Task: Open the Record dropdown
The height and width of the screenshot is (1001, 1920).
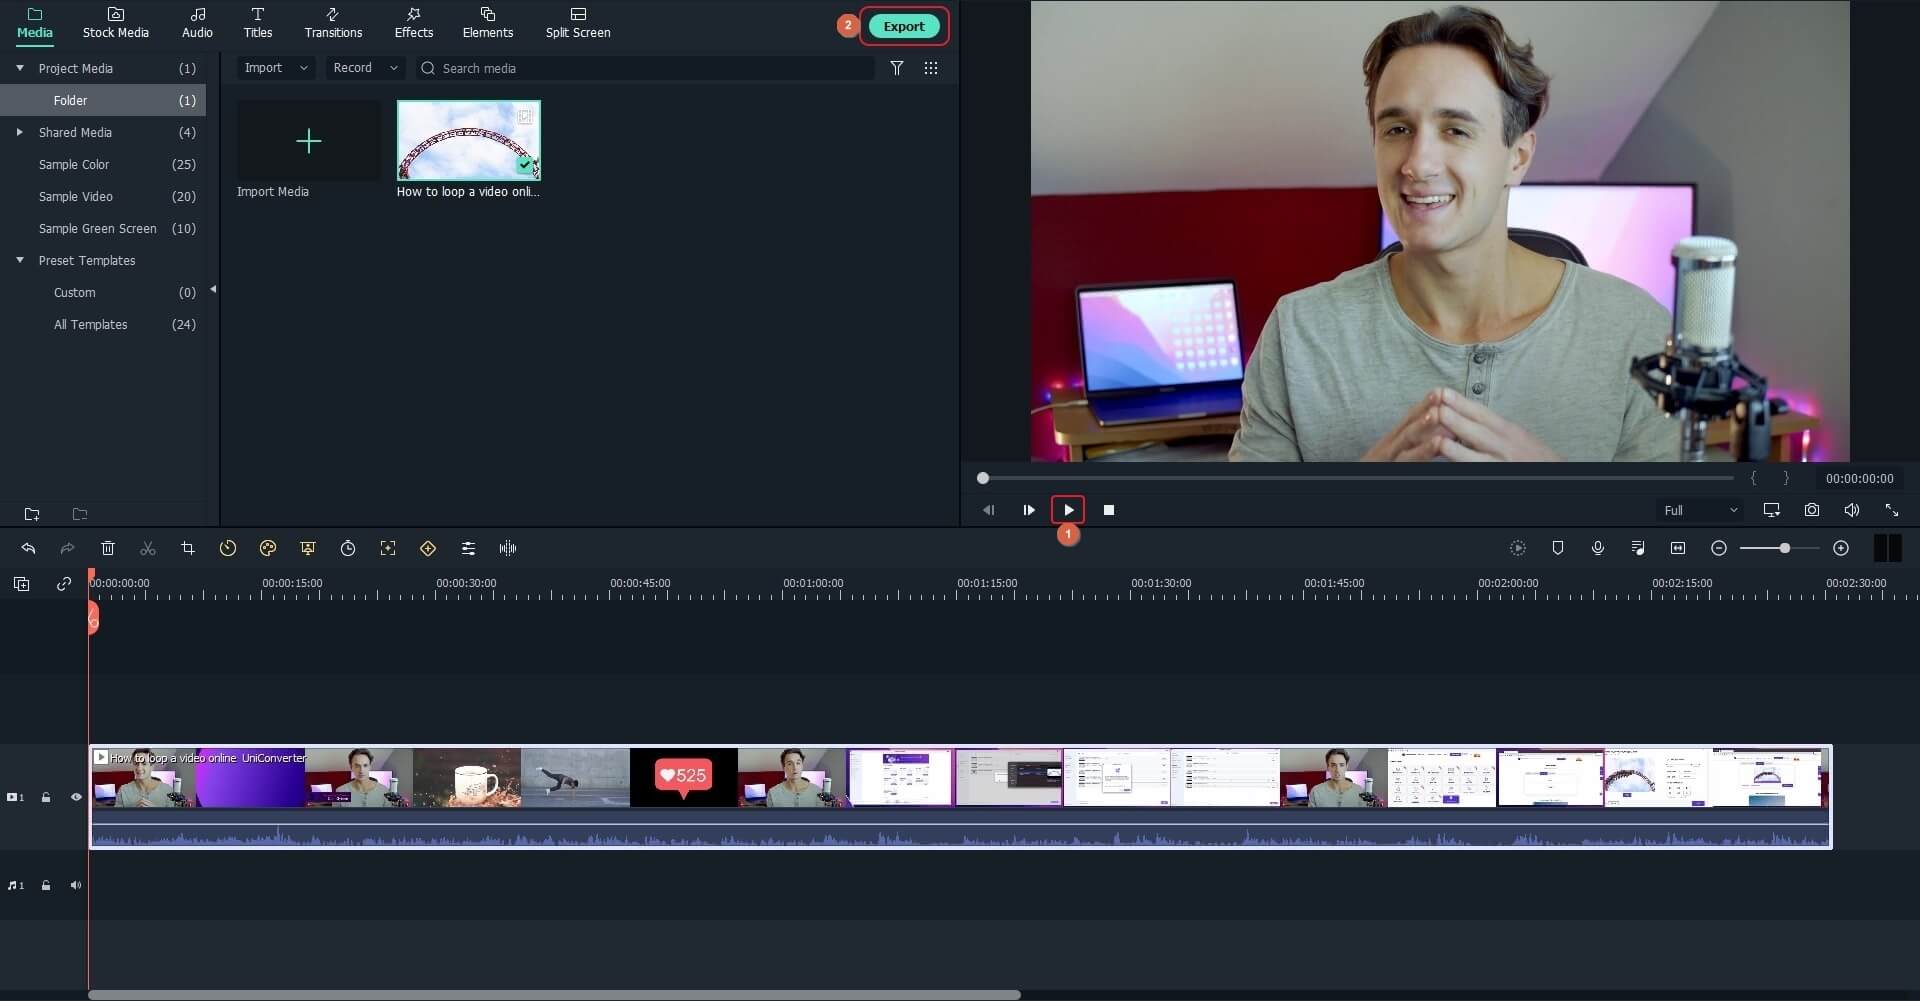Action: pyautogui.click(x=365, y=68)
